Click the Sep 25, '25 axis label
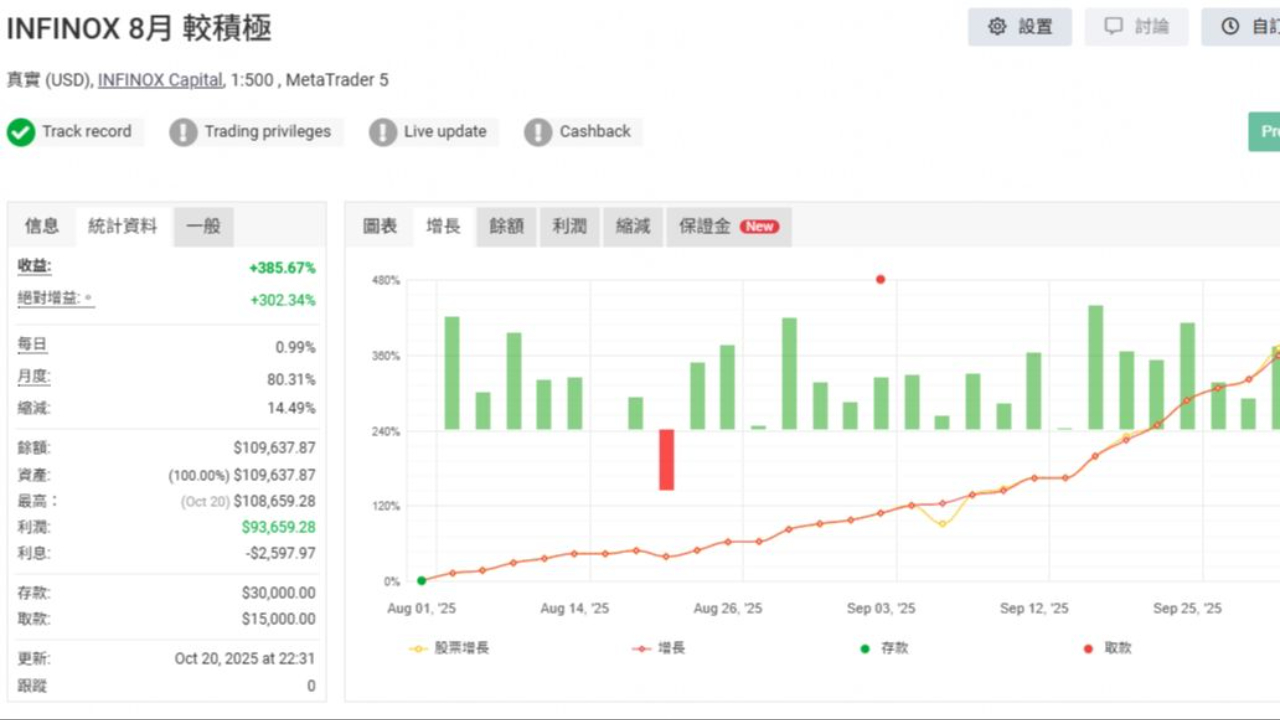Screen dimensions: 1280x720 click(x=1187, y=608)
